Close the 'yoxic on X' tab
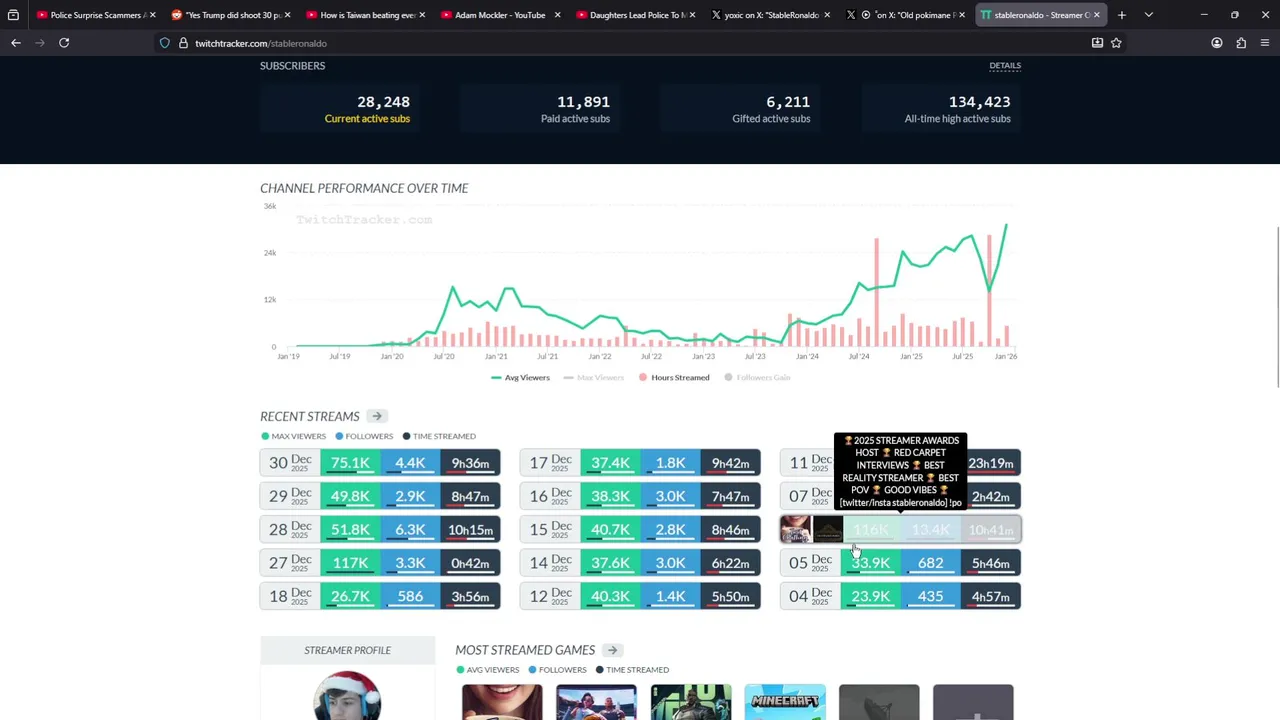The height and width of the screenshot is (720, 1280). (x=827, y=15)
